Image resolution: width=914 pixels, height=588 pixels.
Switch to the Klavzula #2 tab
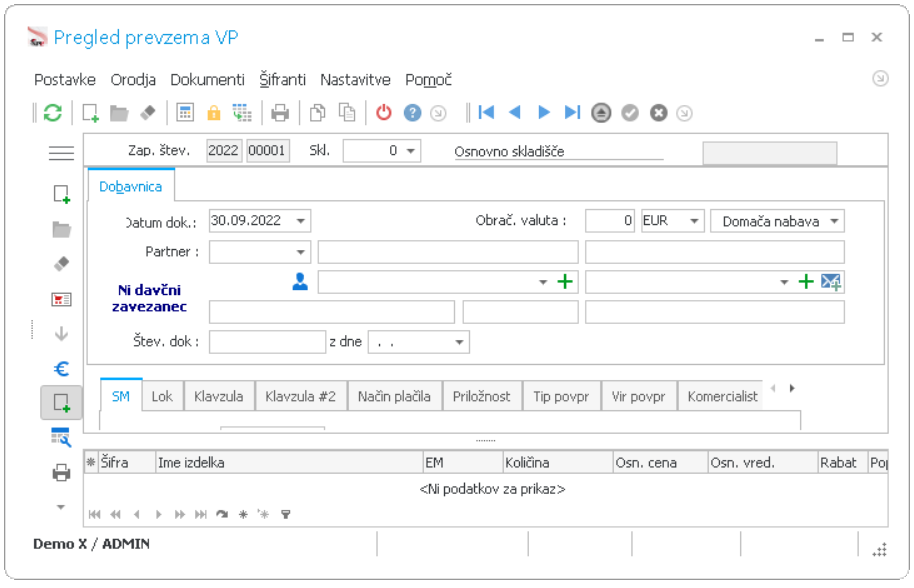(x=301, y=396)
